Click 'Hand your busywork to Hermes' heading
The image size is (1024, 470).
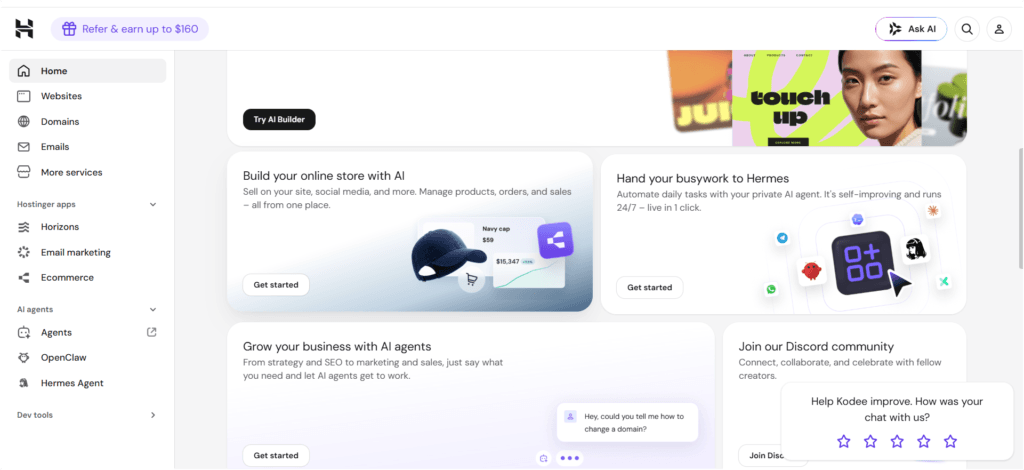click(703, 178)
